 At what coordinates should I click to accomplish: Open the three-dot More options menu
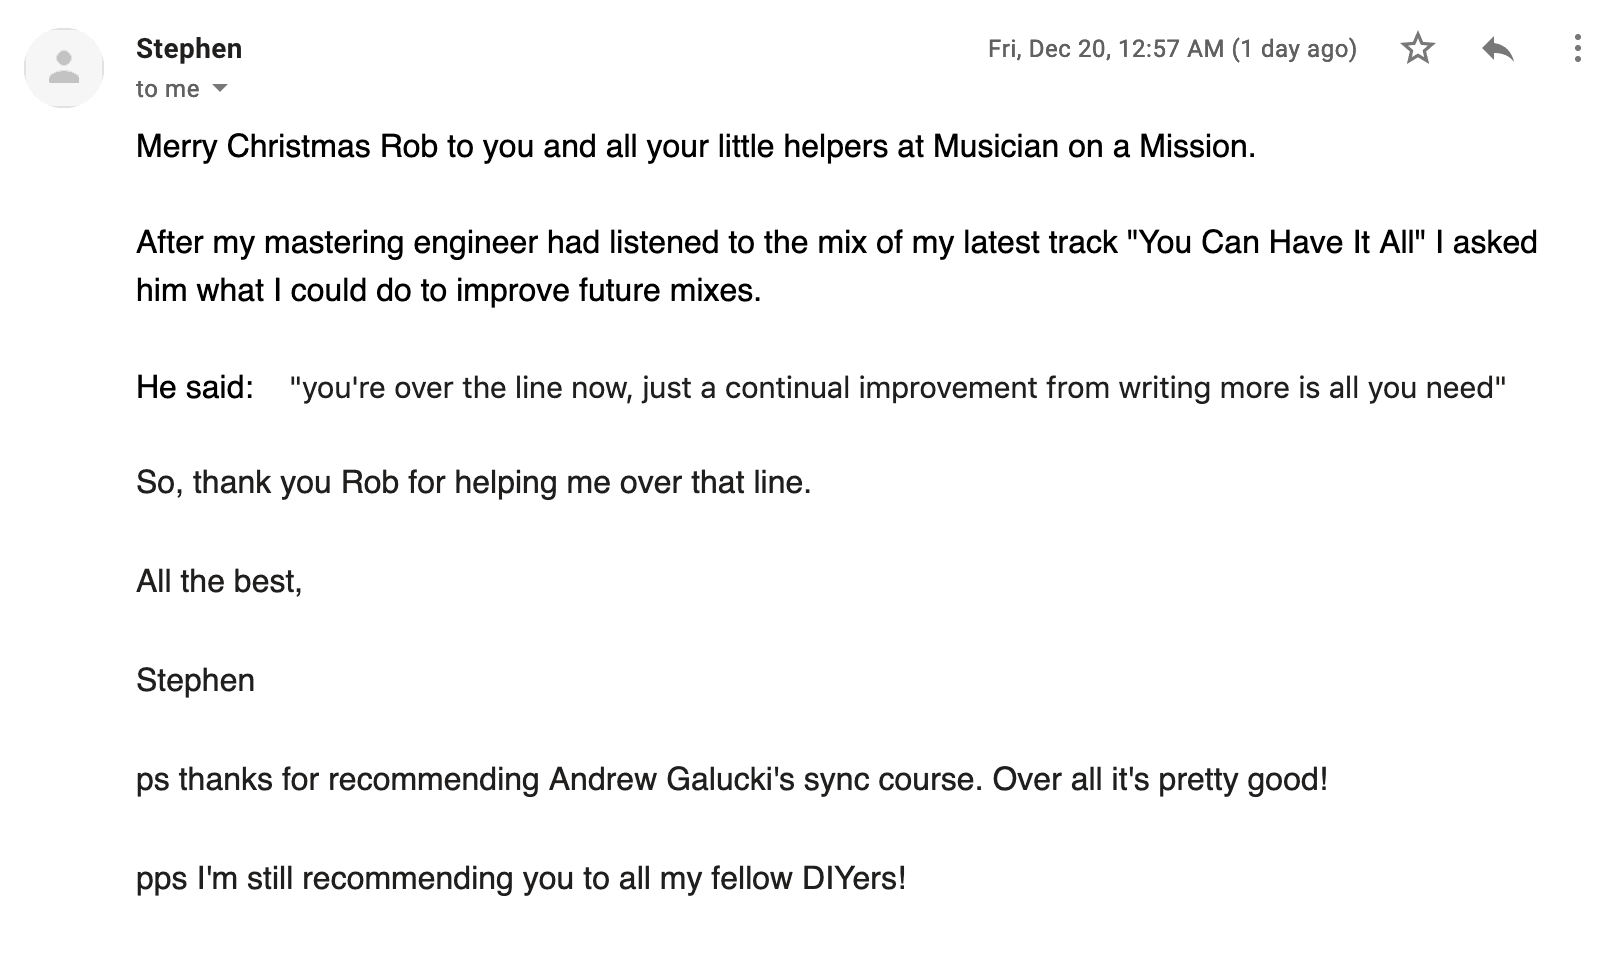(x=1577, y=48)
